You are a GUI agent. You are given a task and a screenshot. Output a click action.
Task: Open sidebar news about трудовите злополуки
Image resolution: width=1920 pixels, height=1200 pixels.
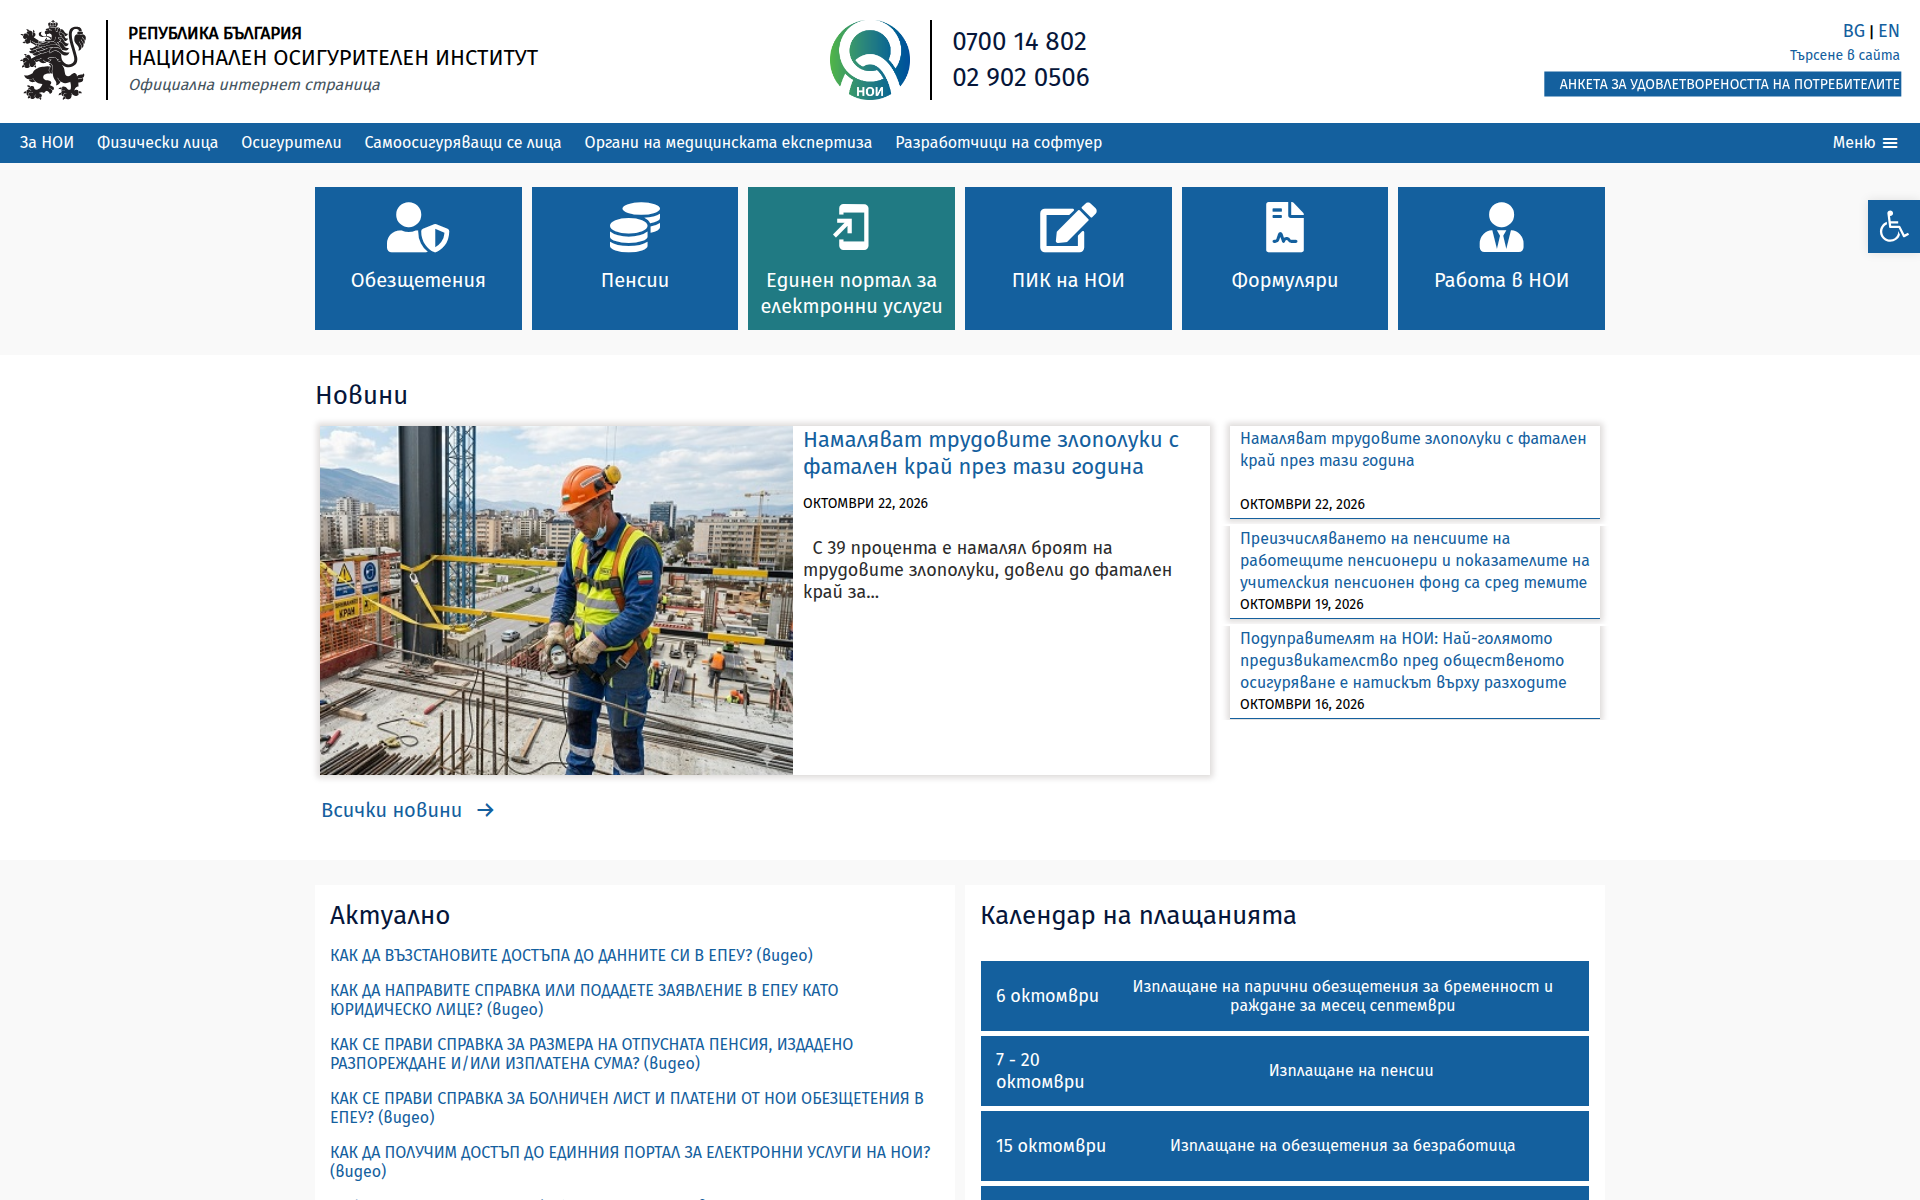click(1413, 449)
